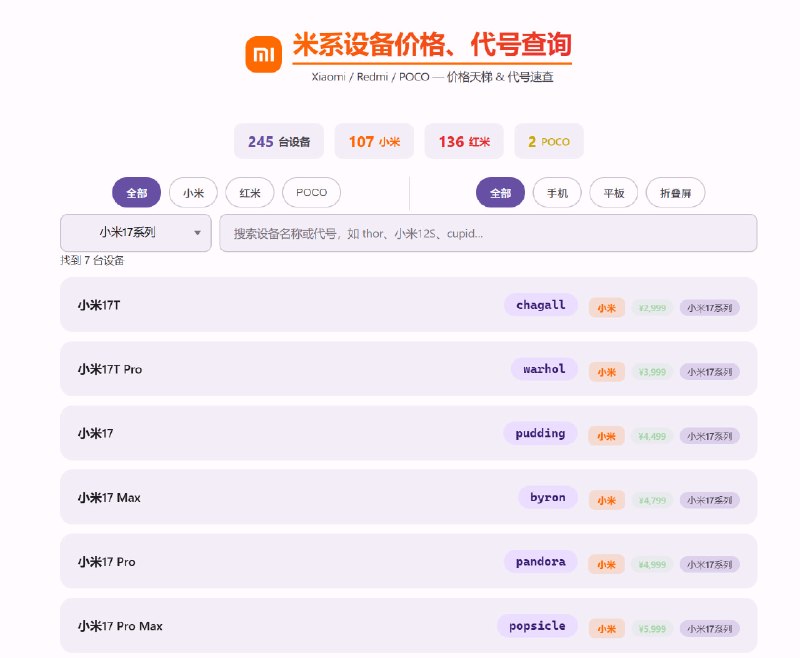Click the pandora codename badge
Screen dimensions: 800x658
coord(541,562)
